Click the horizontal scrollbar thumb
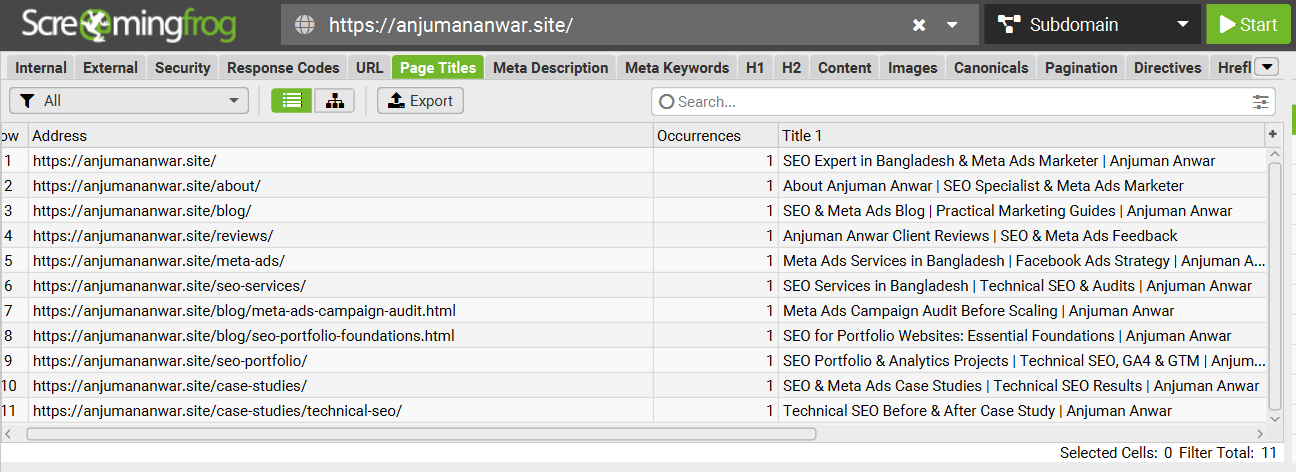The image size is (1296, 472). [421, 434]
